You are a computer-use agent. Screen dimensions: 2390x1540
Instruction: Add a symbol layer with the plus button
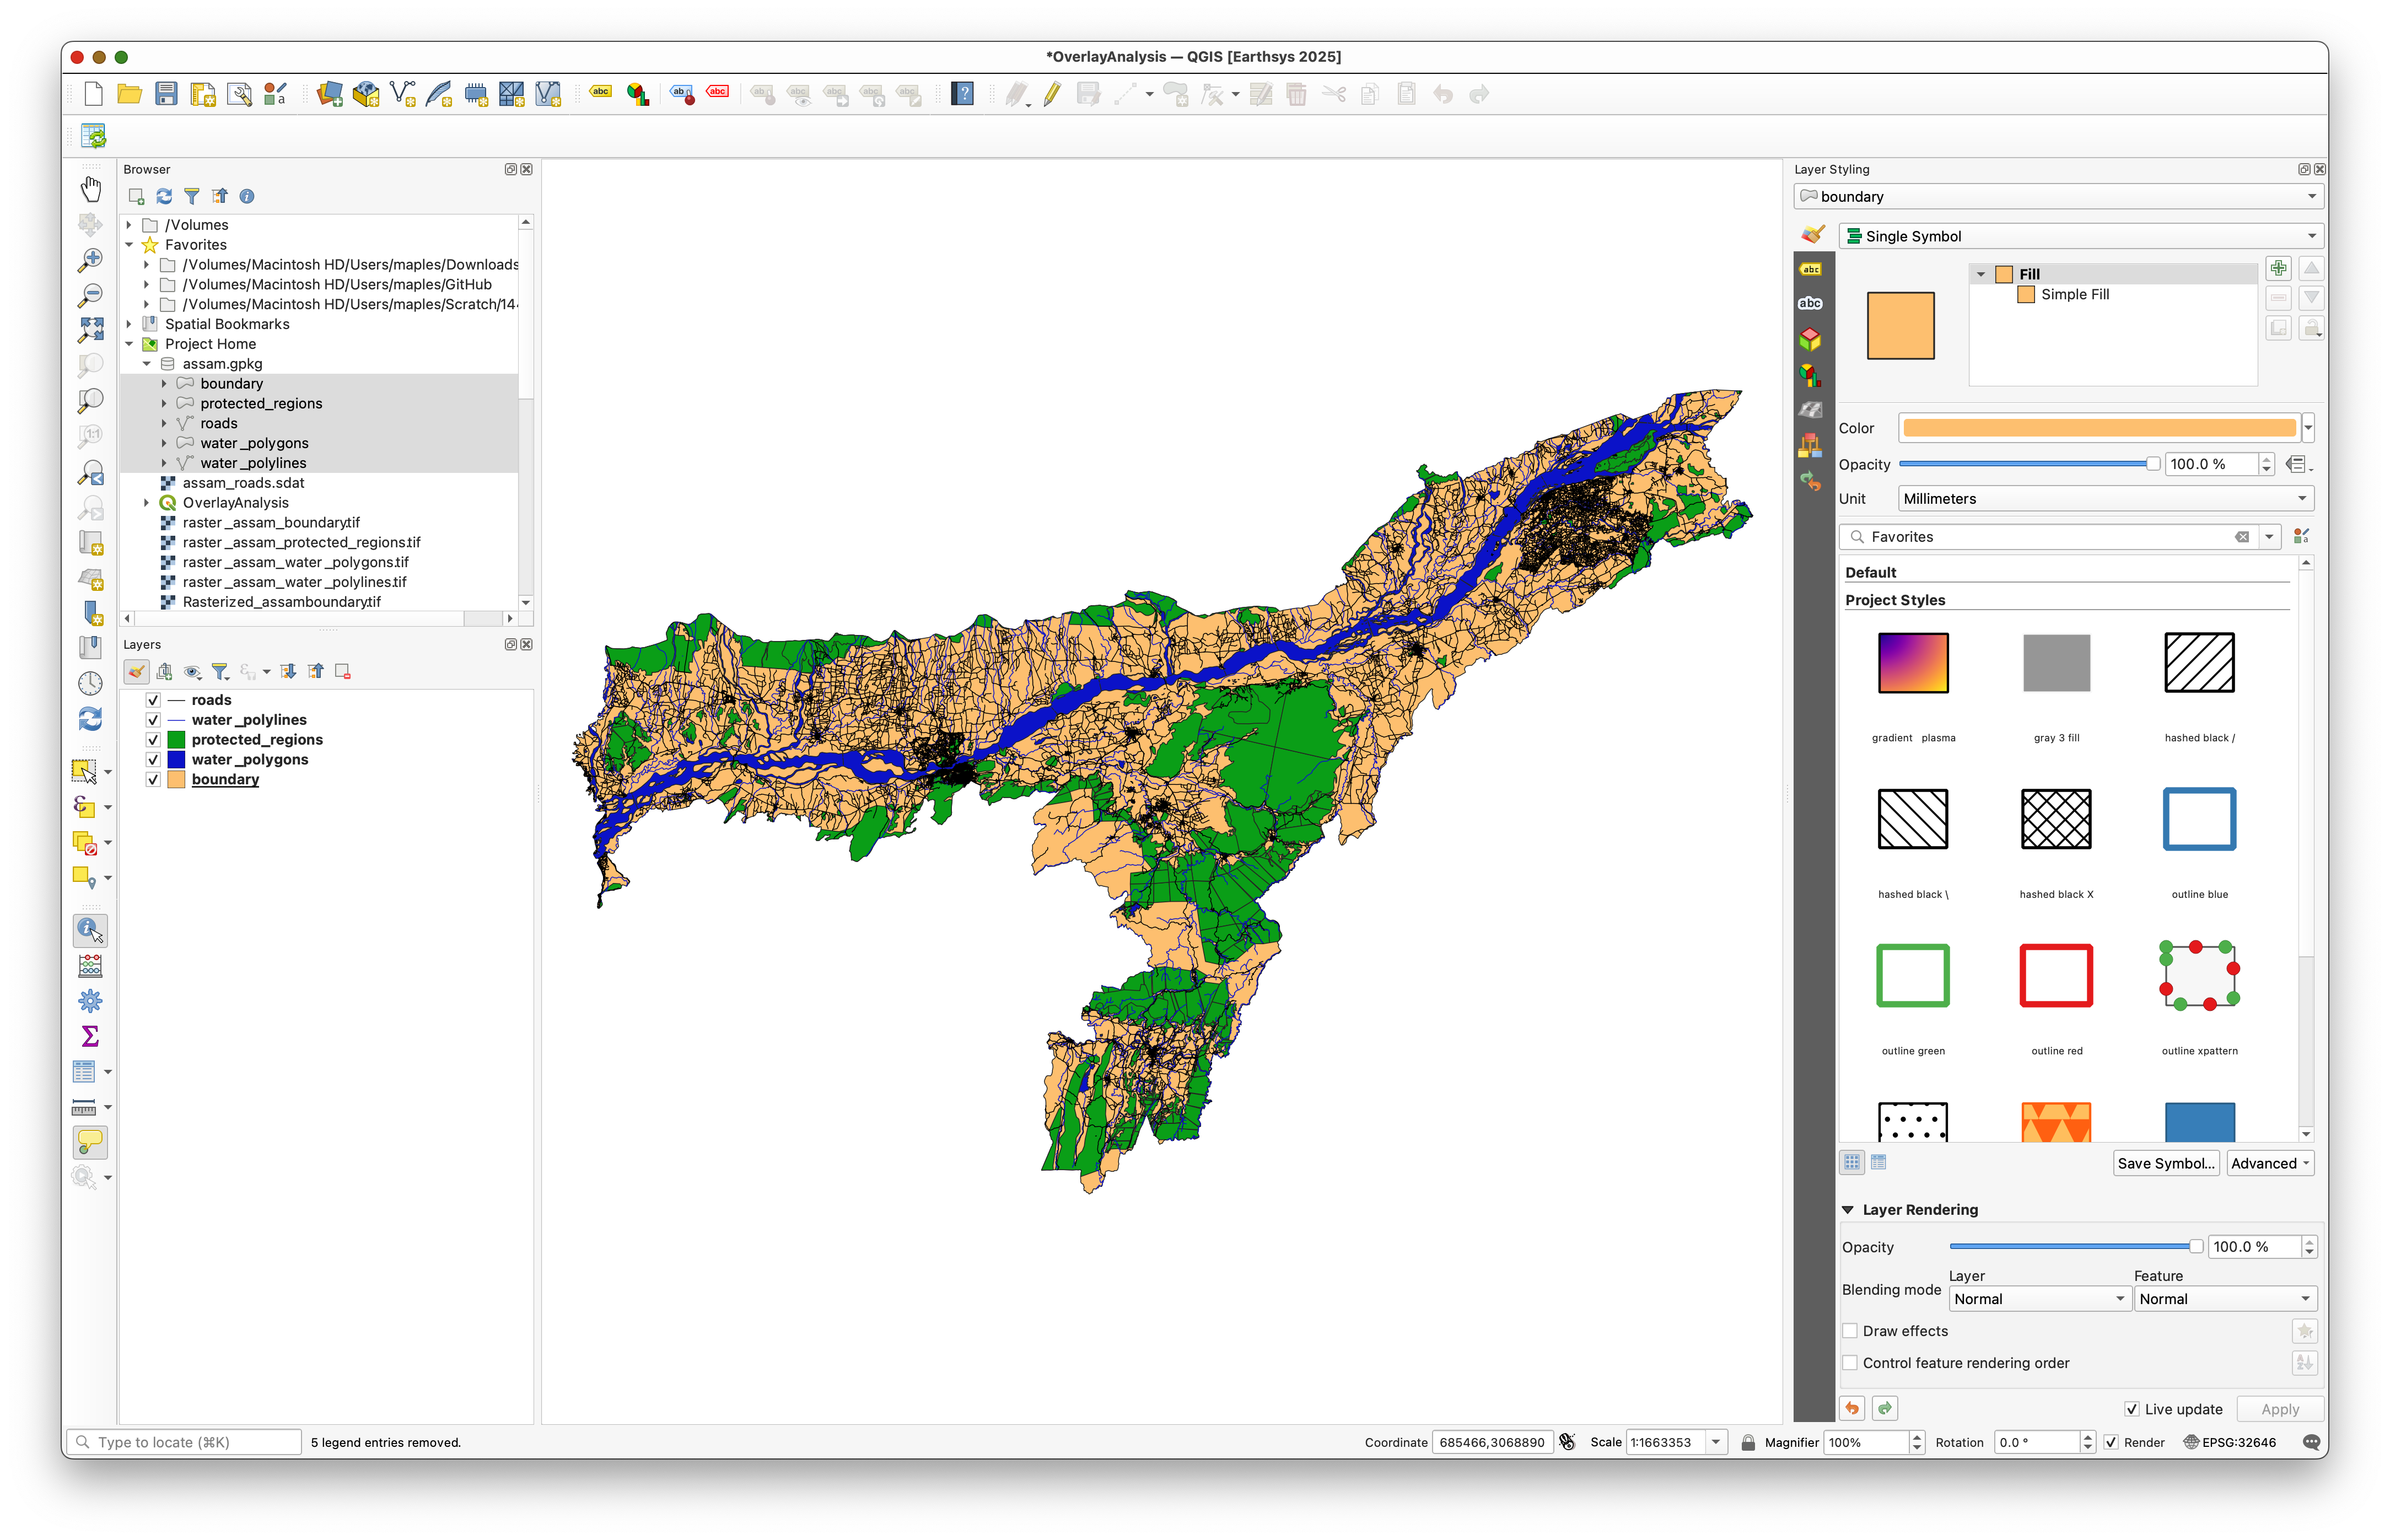pyautogui.click(x=2278, y=268)
